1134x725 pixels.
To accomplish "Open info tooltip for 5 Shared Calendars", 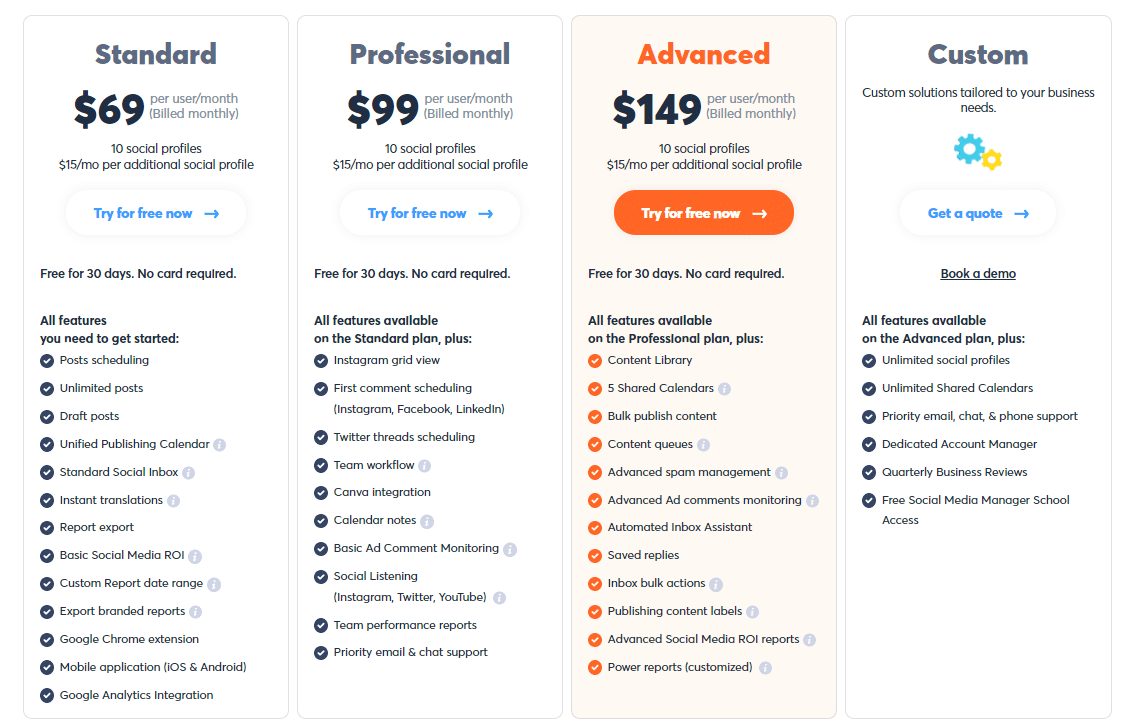I will click(x=724, y=389).
